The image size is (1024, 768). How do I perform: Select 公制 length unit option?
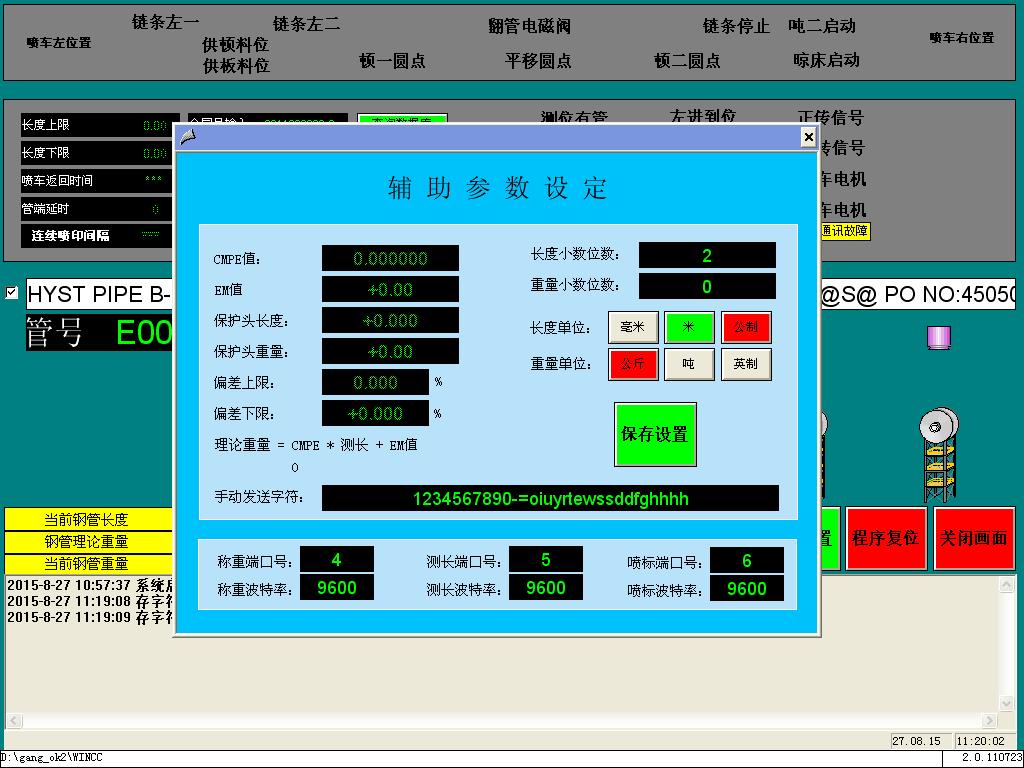[746, 327]
